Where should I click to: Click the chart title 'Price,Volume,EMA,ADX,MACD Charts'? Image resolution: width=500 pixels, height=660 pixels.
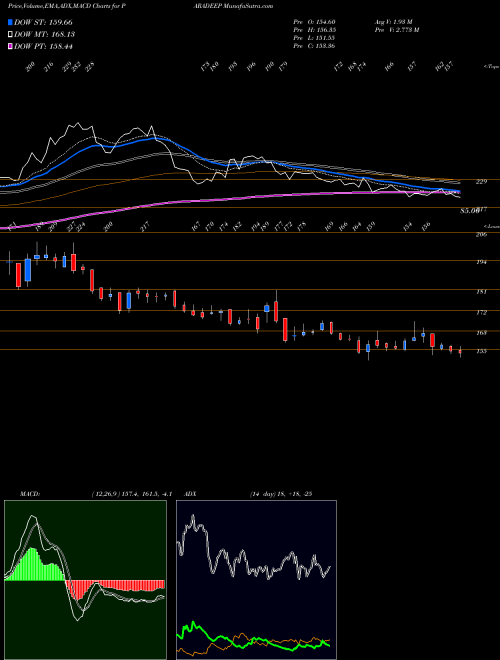[x=59, y=6]
